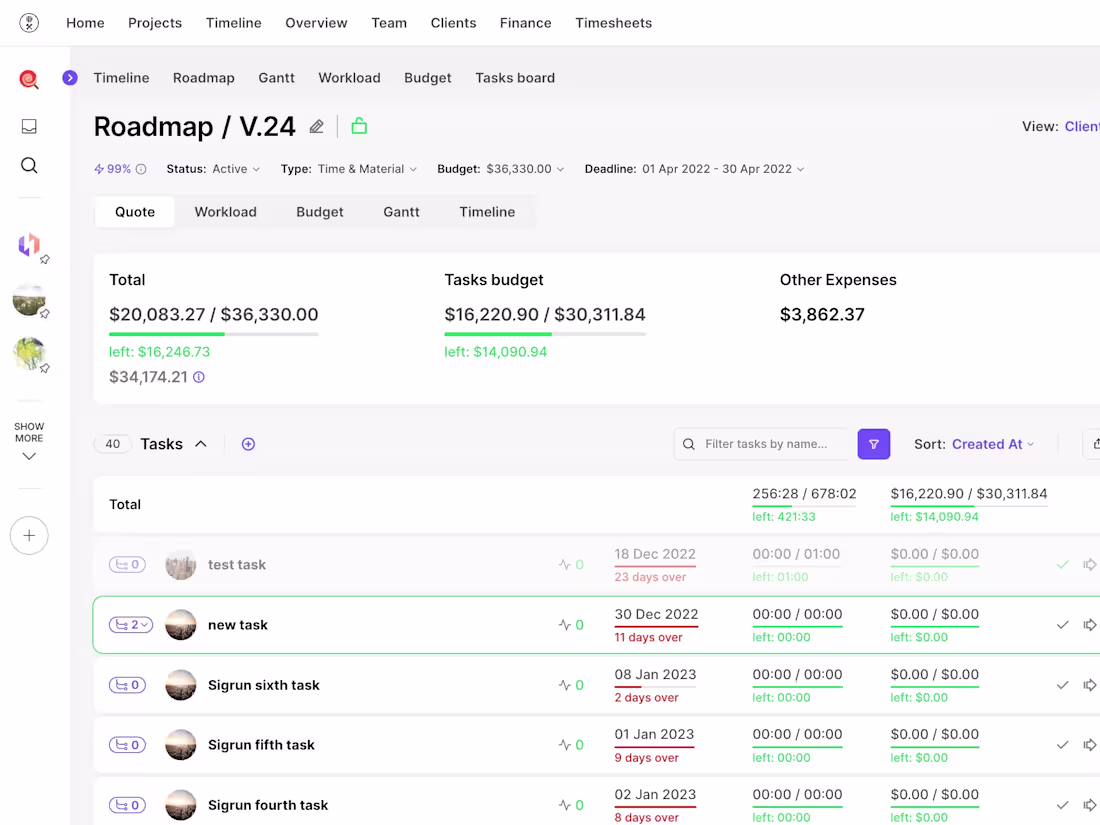Mark Sigrun sixth task as complete
The width and height of the screenshot is (1100, 825).
pos(1063,685)
